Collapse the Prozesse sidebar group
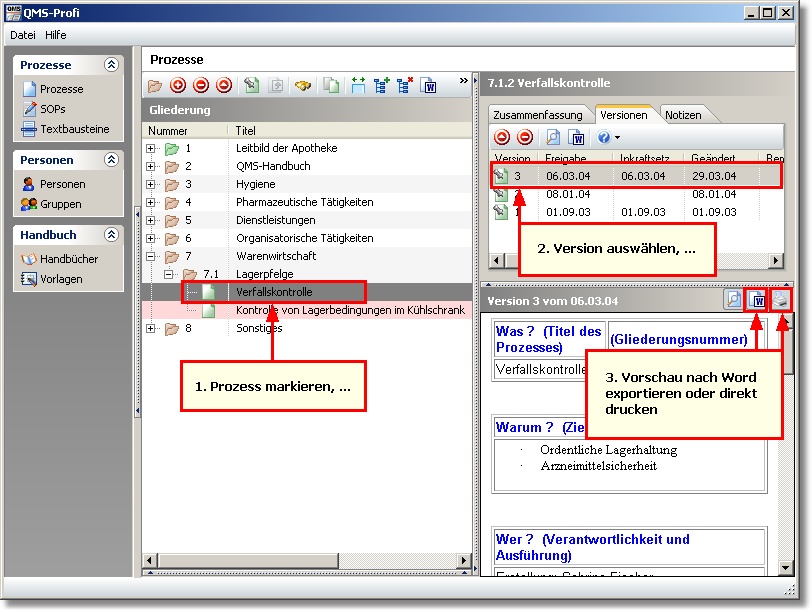Viewport: 812px width, 612px height. click(111, 65)
